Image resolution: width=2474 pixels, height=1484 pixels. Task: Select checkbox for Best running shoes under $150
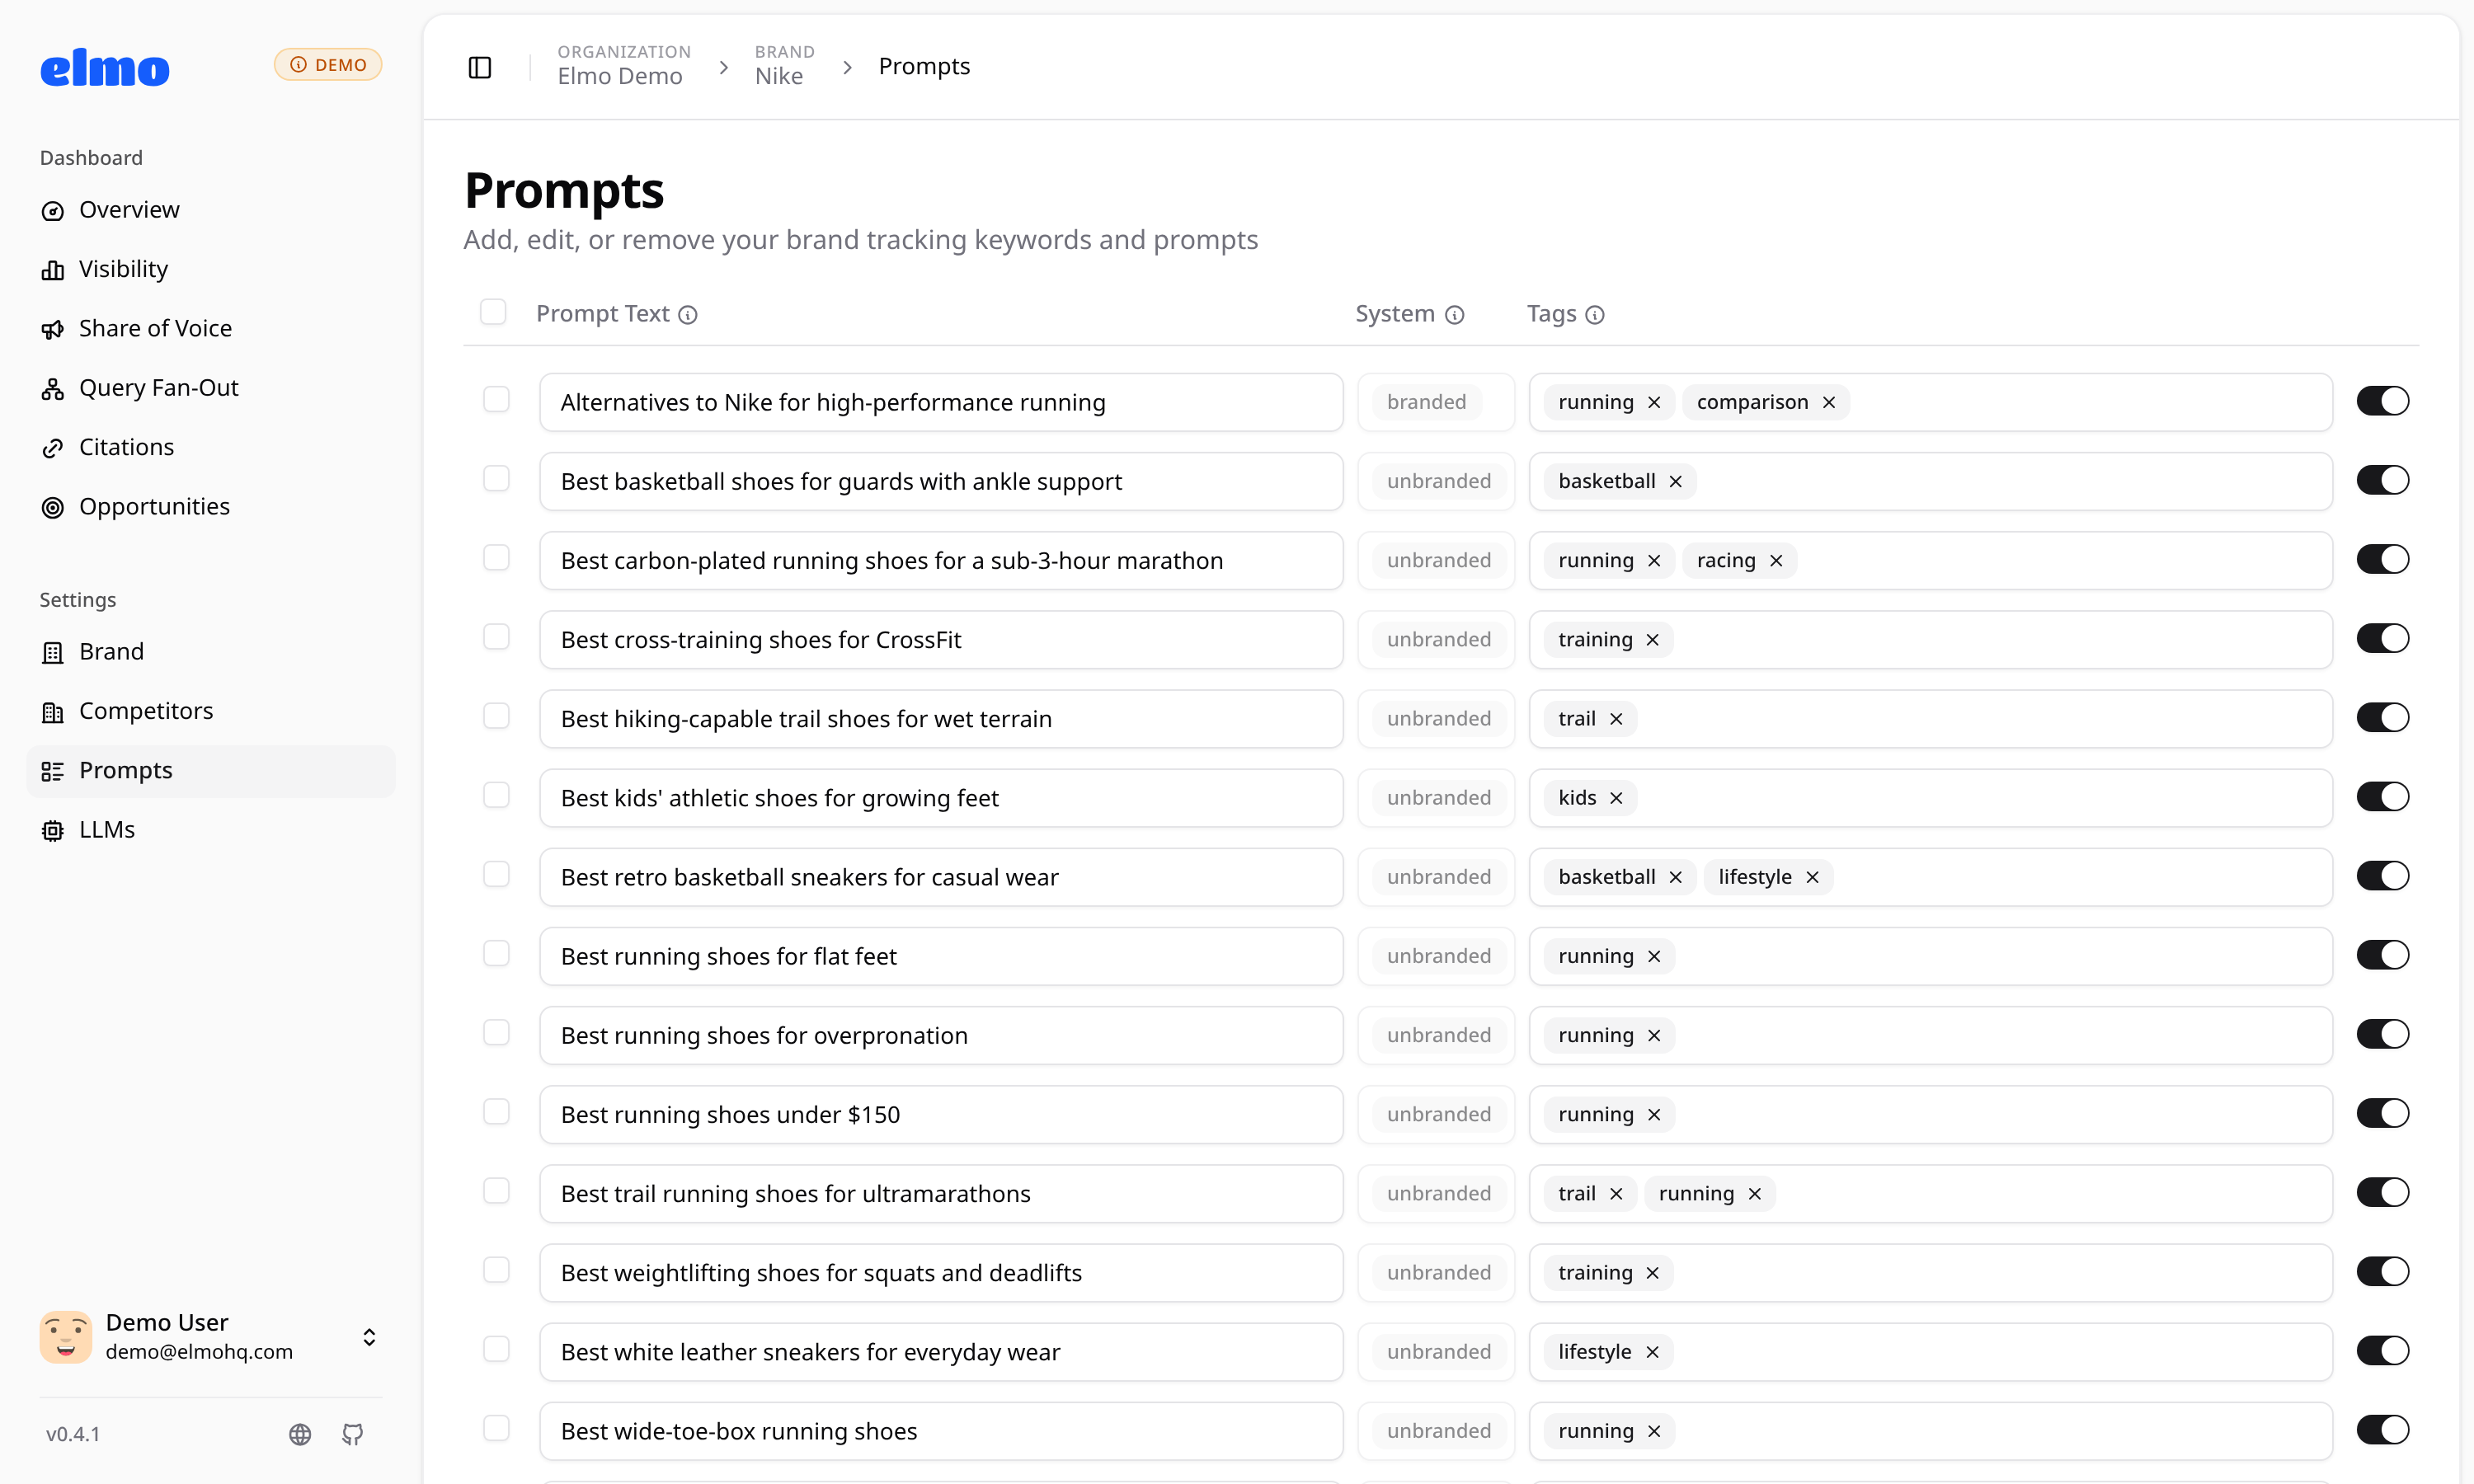[x=496, y=1111]
